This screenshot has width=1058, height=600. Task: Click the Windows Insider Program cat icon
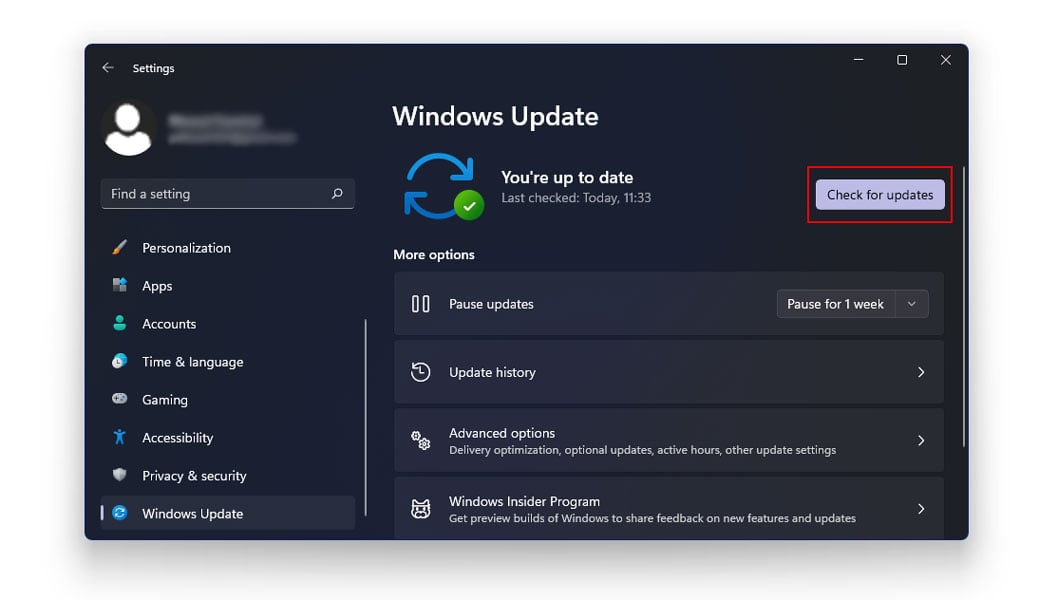pyautogui.click(x=420, y=508)
